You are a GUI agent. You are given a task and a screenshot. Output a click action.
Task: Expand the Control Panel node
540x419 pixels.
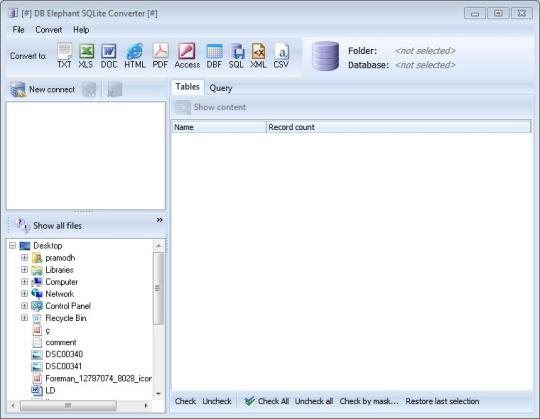point(24,306)
